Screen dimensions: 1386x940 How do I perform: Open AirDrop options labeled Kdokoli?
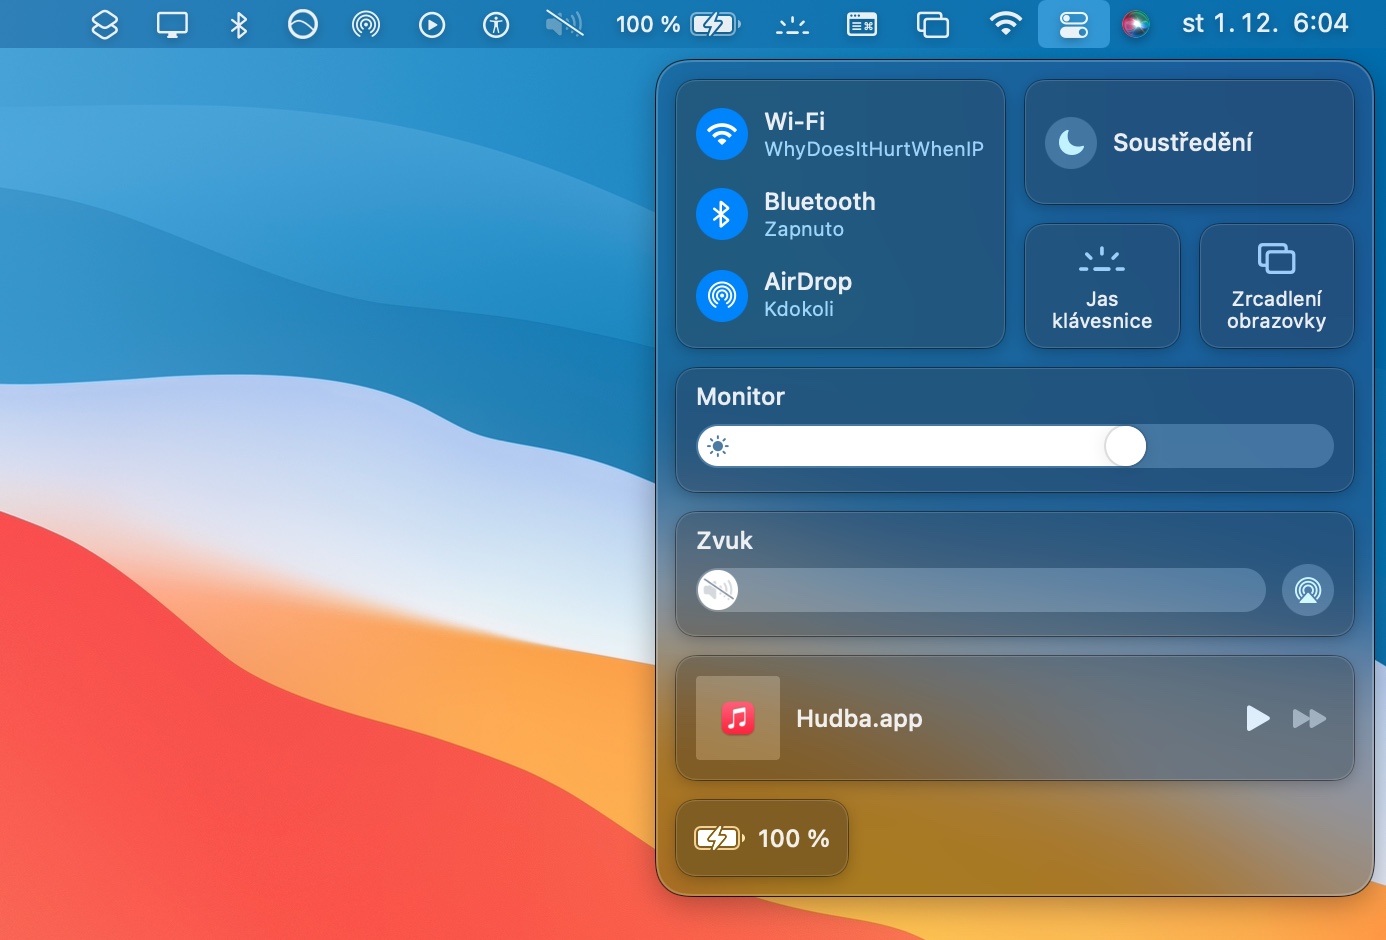click(799, 309)
